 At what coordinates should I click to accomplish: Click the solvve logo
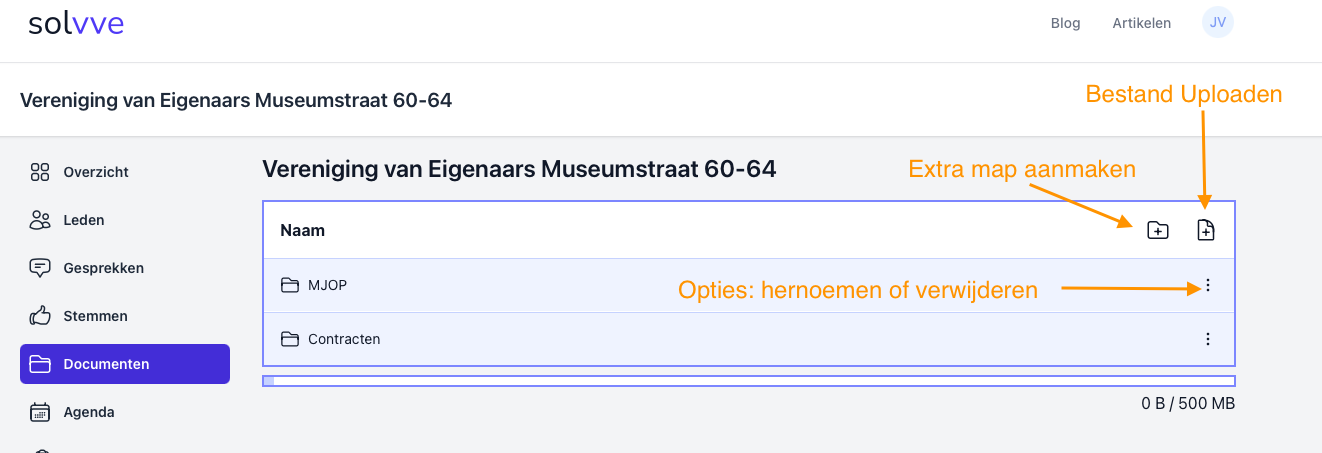(76, 23)
